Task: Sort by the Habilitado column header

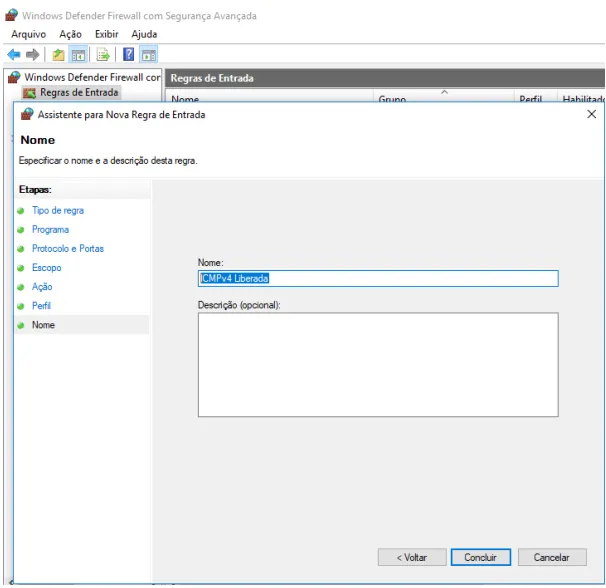Action: pos(582,98)
